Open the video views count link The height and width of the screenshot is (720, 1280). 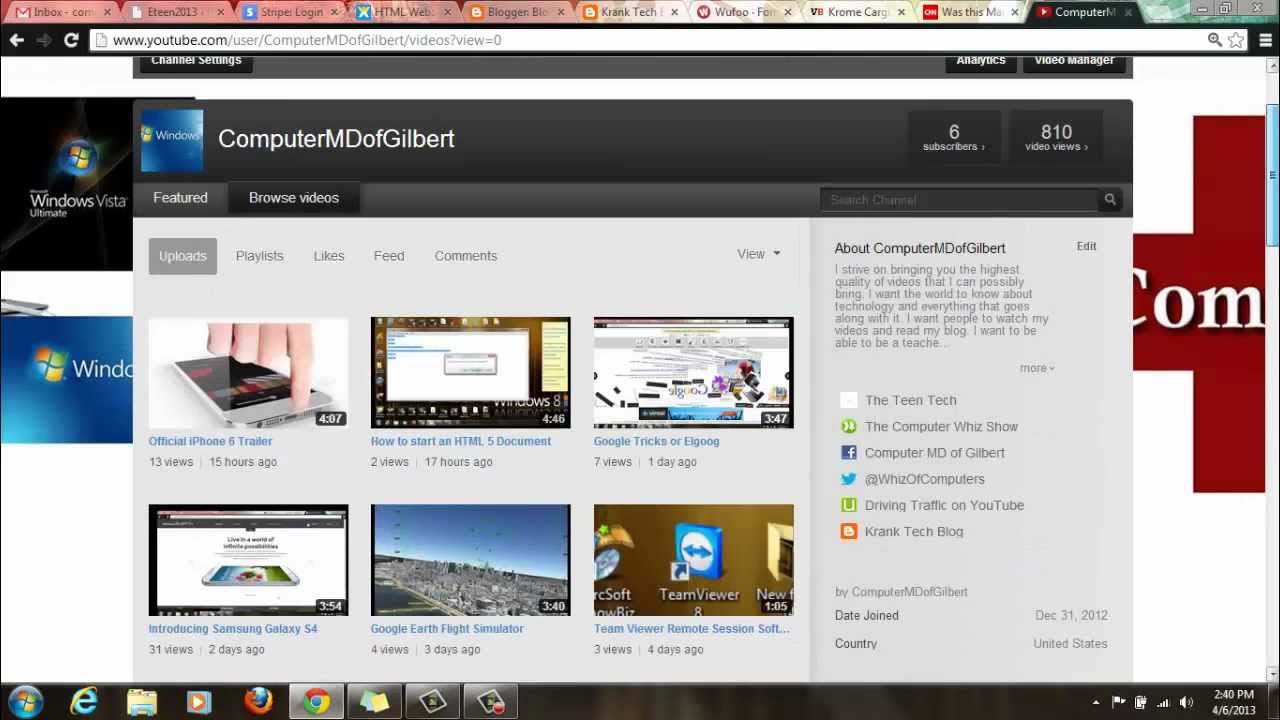tap(1056, 138)
